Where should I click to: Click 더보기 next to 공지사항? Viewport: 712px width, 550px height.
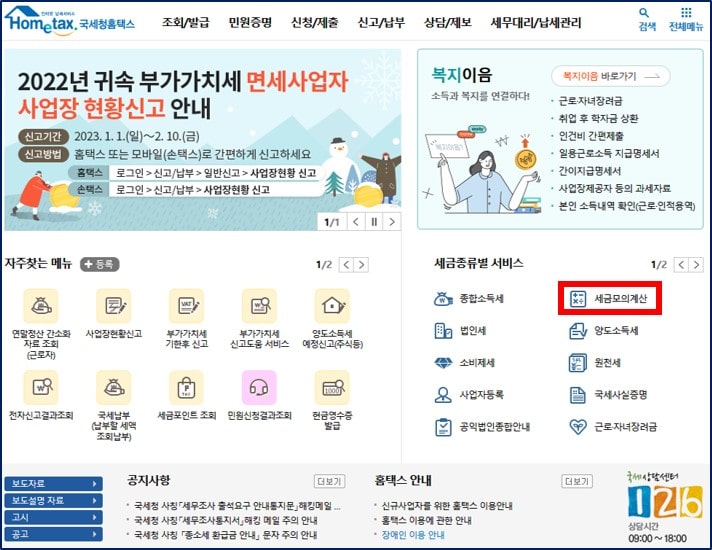pos(329,481)
